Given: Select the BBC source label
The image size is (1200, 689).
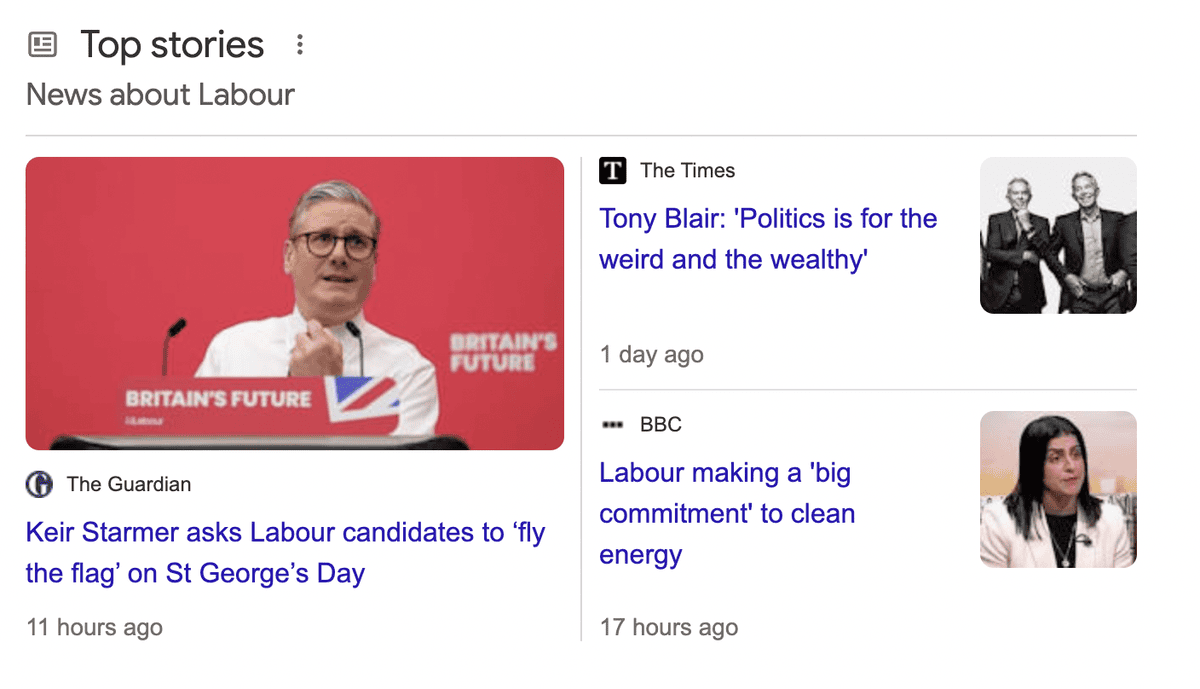Looking at the screenshot, I should 661,425.
